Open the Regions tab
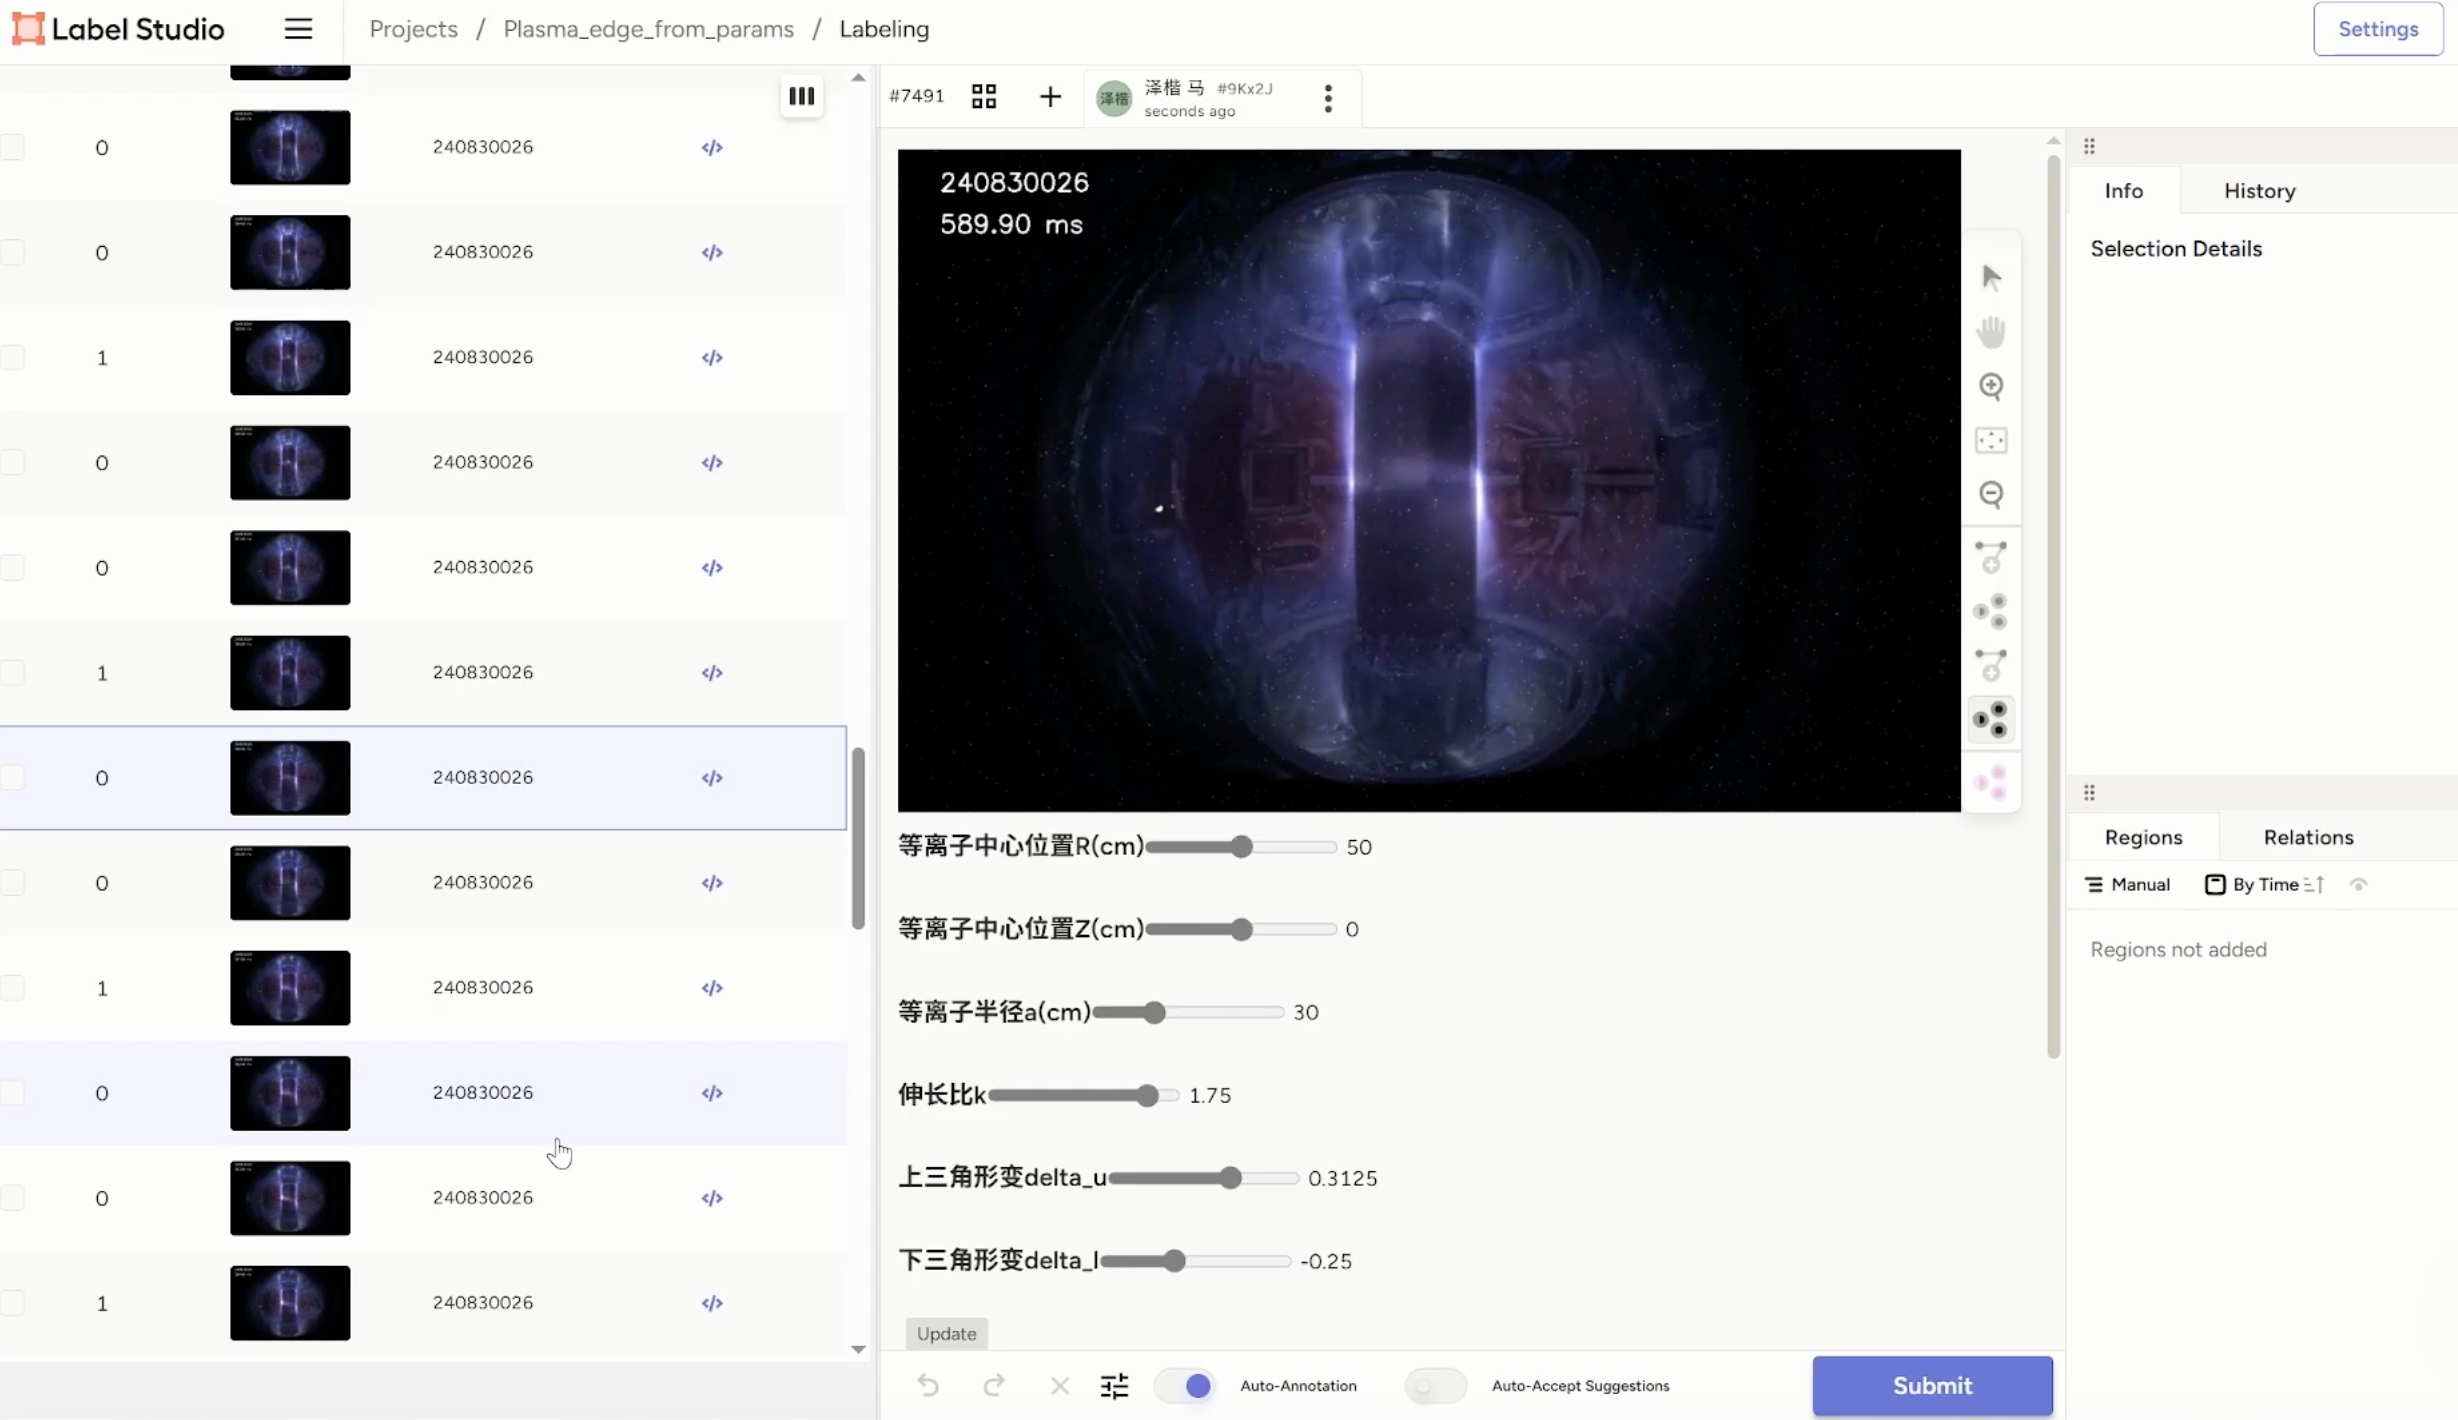Screen dimensions: 2458x1420 [2143, 837]
